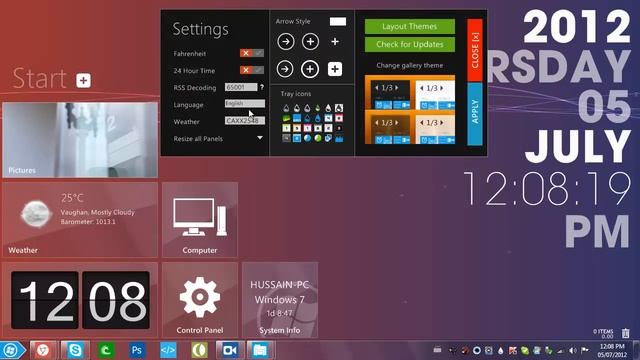
Task: Click the volume speaker tray icon
Action: click(x=573, y=350)
